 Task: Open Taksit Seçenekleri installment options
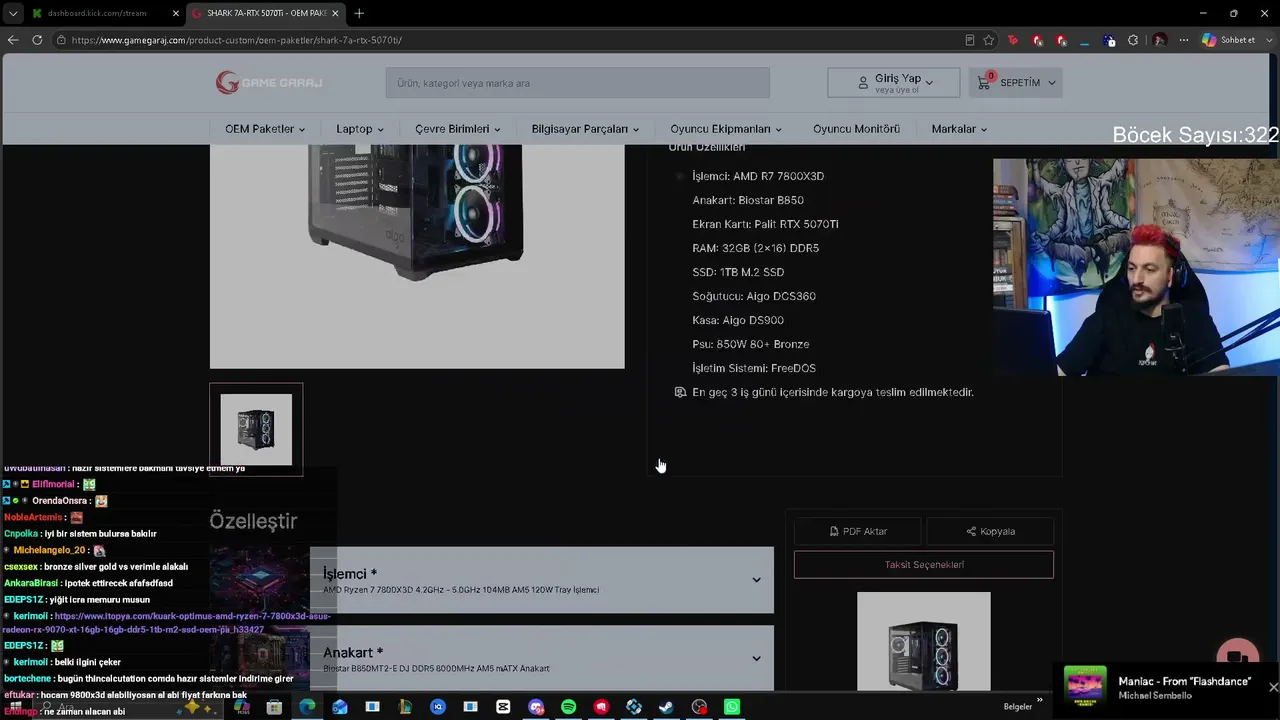tap(924, 565)
